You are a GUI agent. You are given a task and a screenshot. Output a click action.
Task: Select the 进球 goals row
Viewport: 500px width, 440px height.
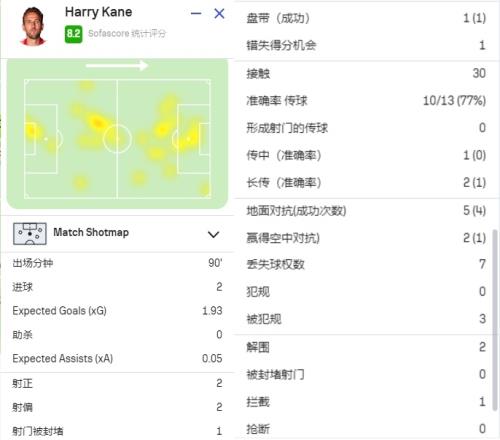point(117,287)
